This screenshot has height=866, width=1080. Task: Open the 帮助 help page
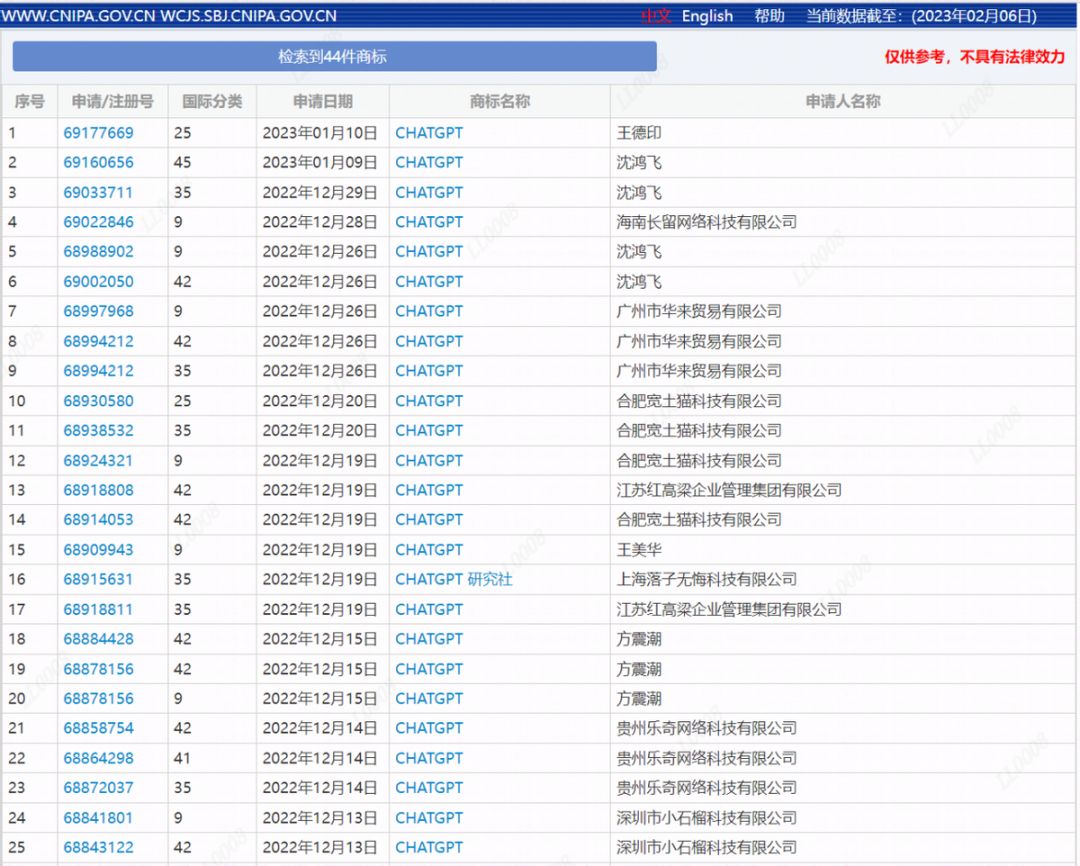pyautogui.click(x=769, y=16)
